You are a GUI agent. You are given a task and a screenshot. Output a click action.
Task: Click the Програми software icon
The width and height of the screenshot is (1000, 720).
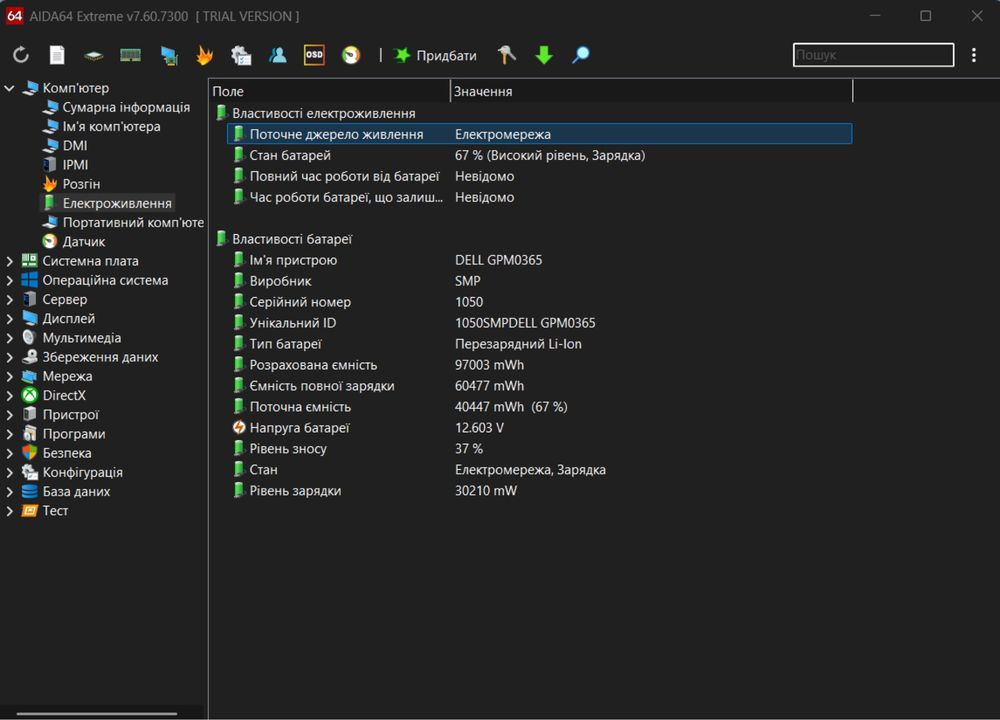[x=29, y=434]
